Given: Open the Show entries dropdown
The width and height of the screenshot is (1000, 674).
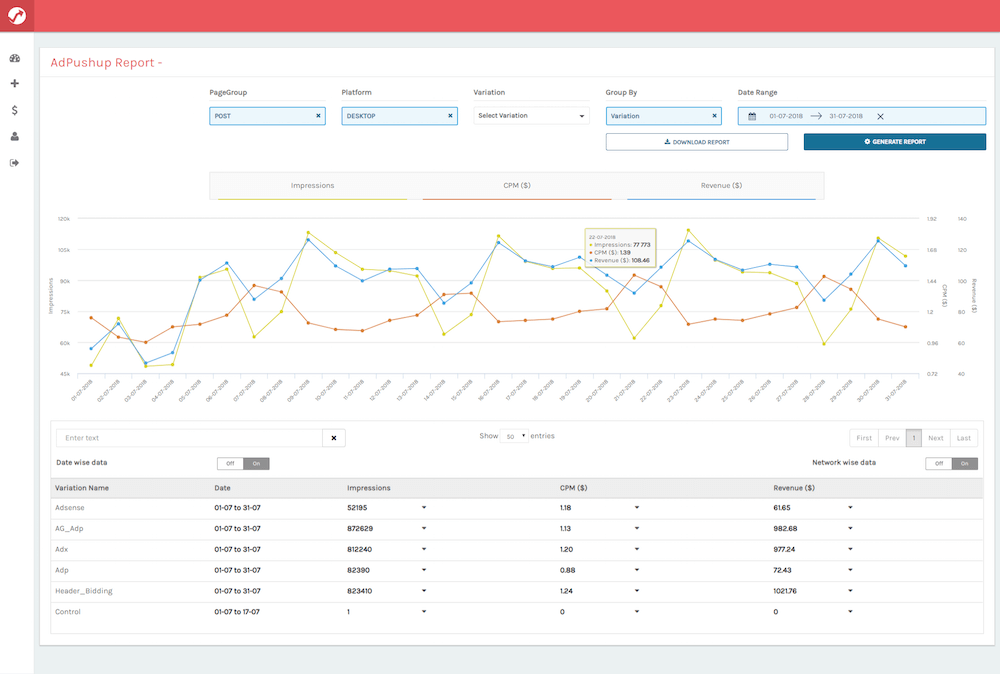Looking at the screenshot, I should [514, 436].
